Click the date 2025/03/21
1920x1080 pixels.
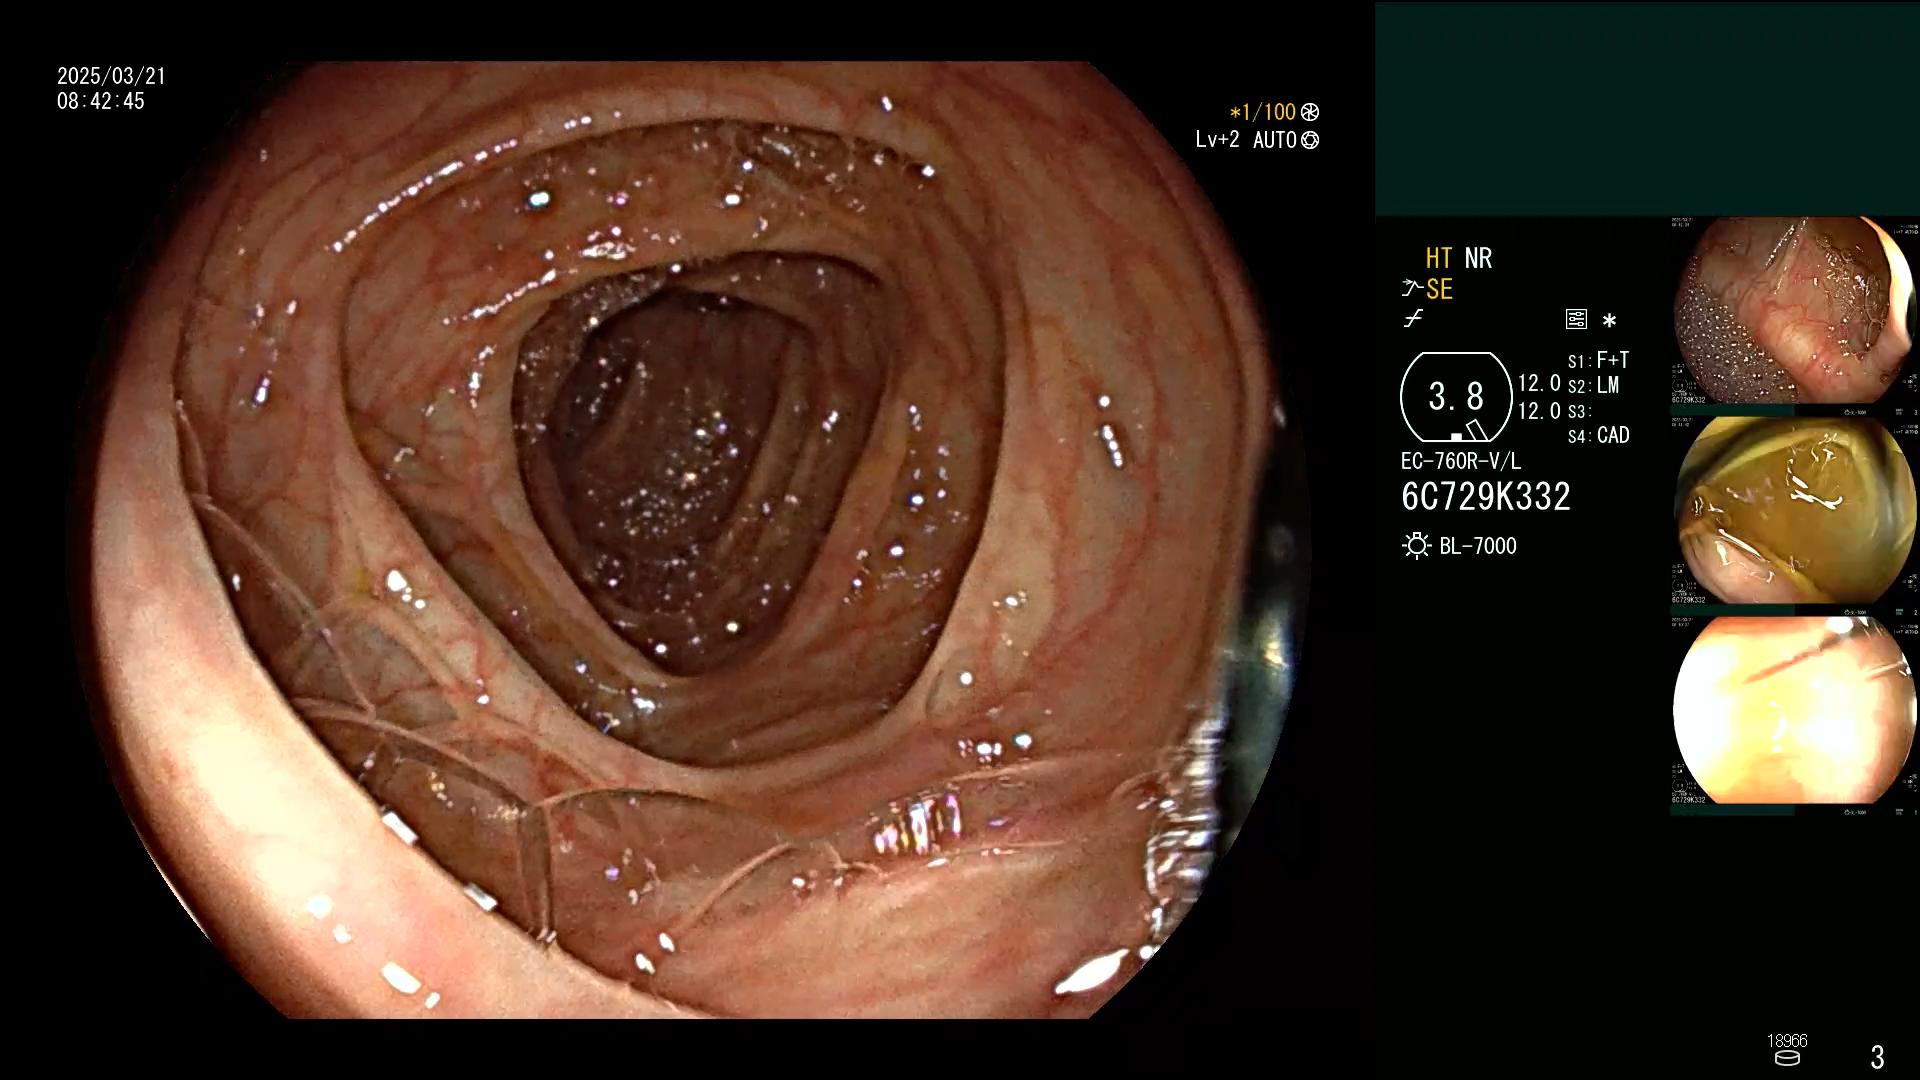[111, 76]
